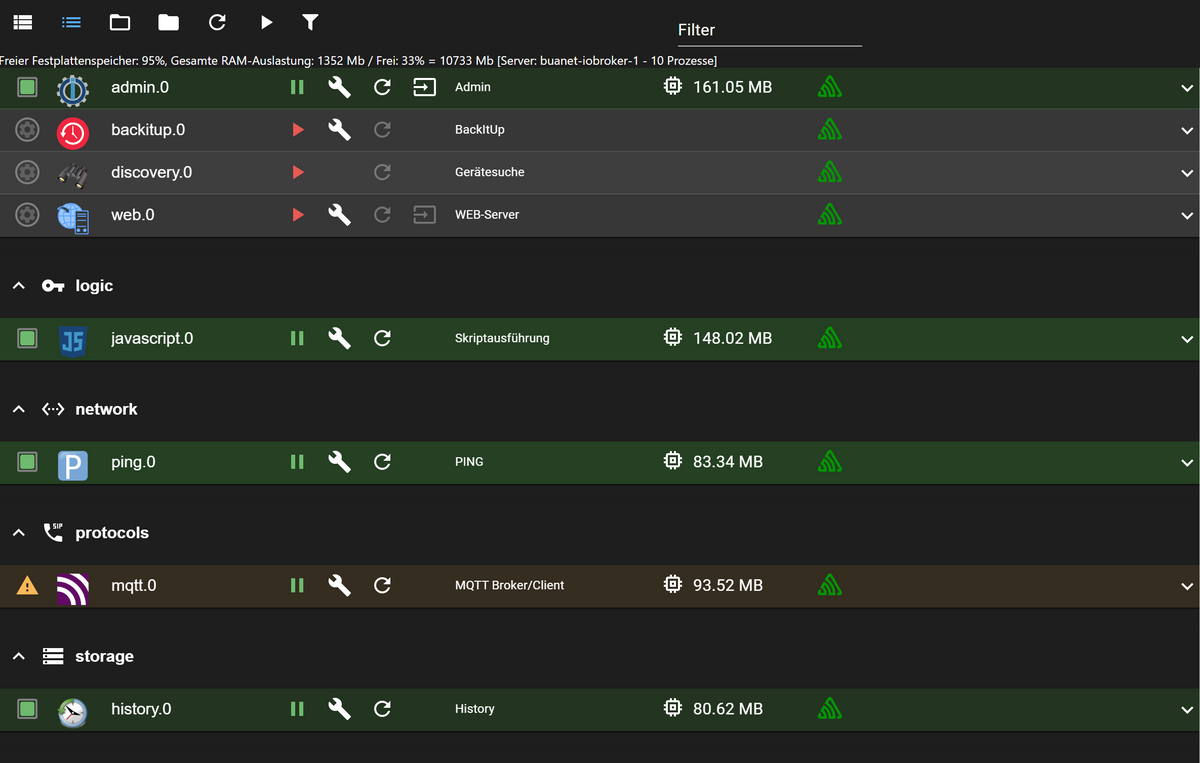Click the toolbar play button
1200x763 pixels.
point(266,22)
